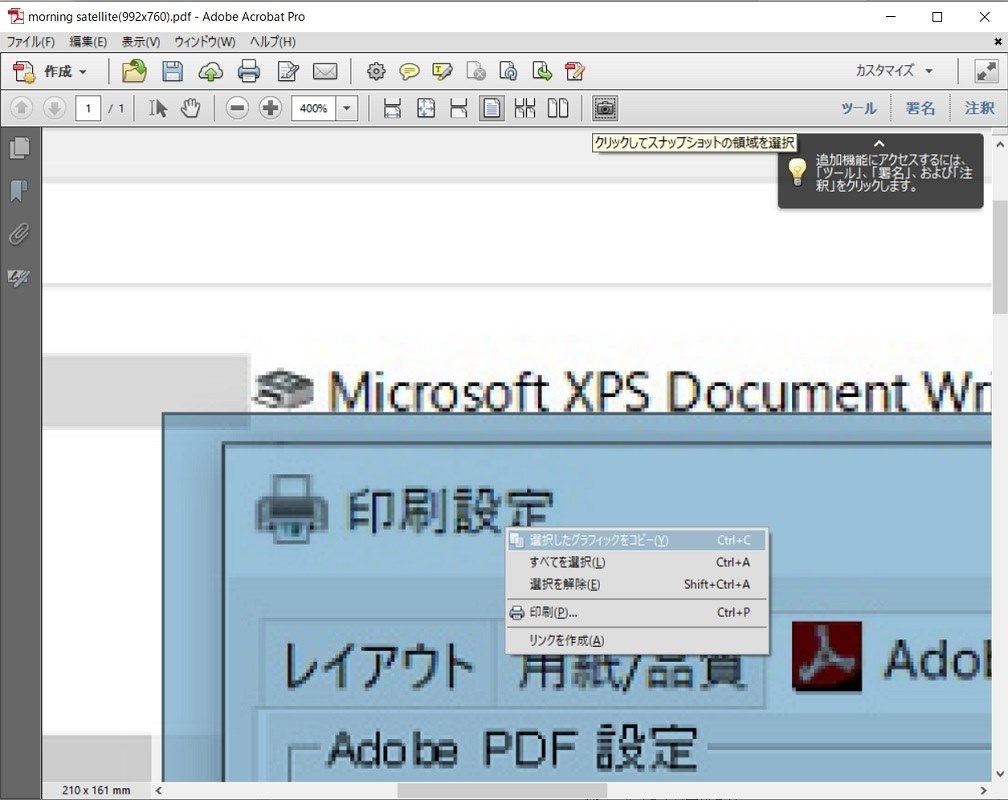Image resolution: width=1008 pixels, height=800 pixels.
Task: Open the ファイル(F) menu
Action: point(30,42)
